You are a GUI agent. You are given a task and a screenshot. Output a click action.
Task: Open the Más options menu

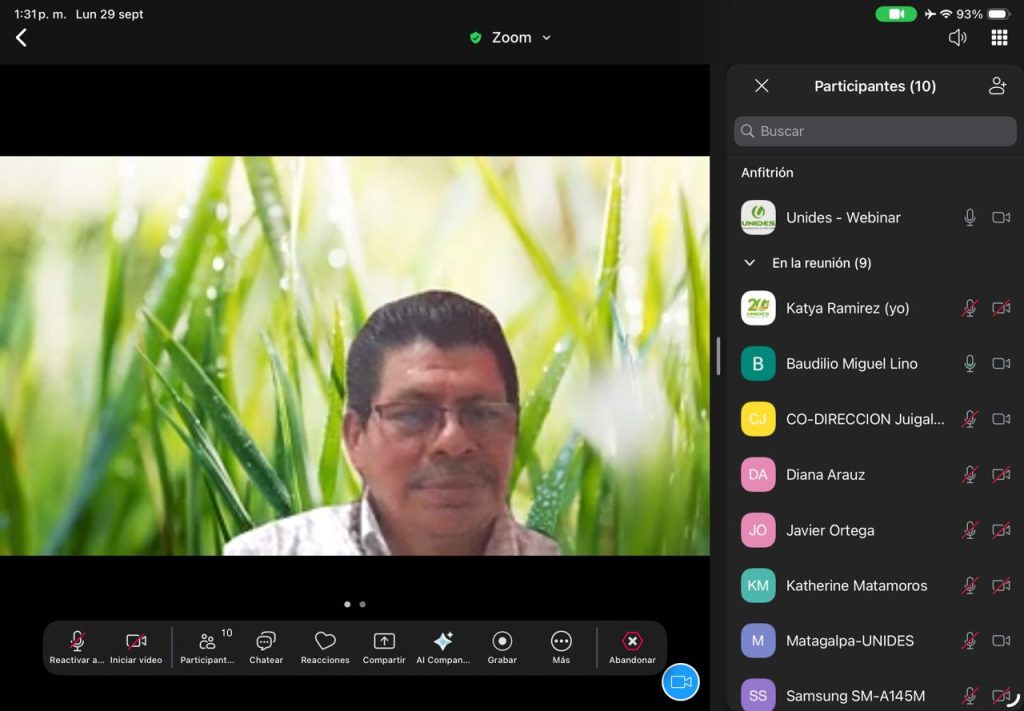561,642
